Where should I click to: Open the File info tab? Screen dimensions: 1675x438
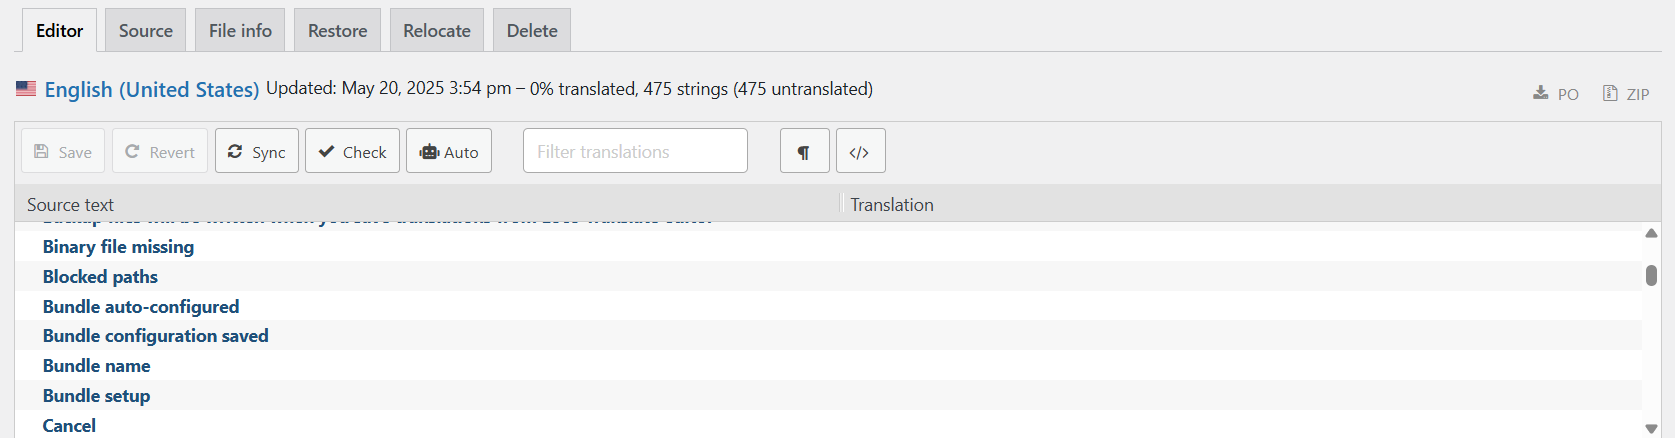[240, 30]
